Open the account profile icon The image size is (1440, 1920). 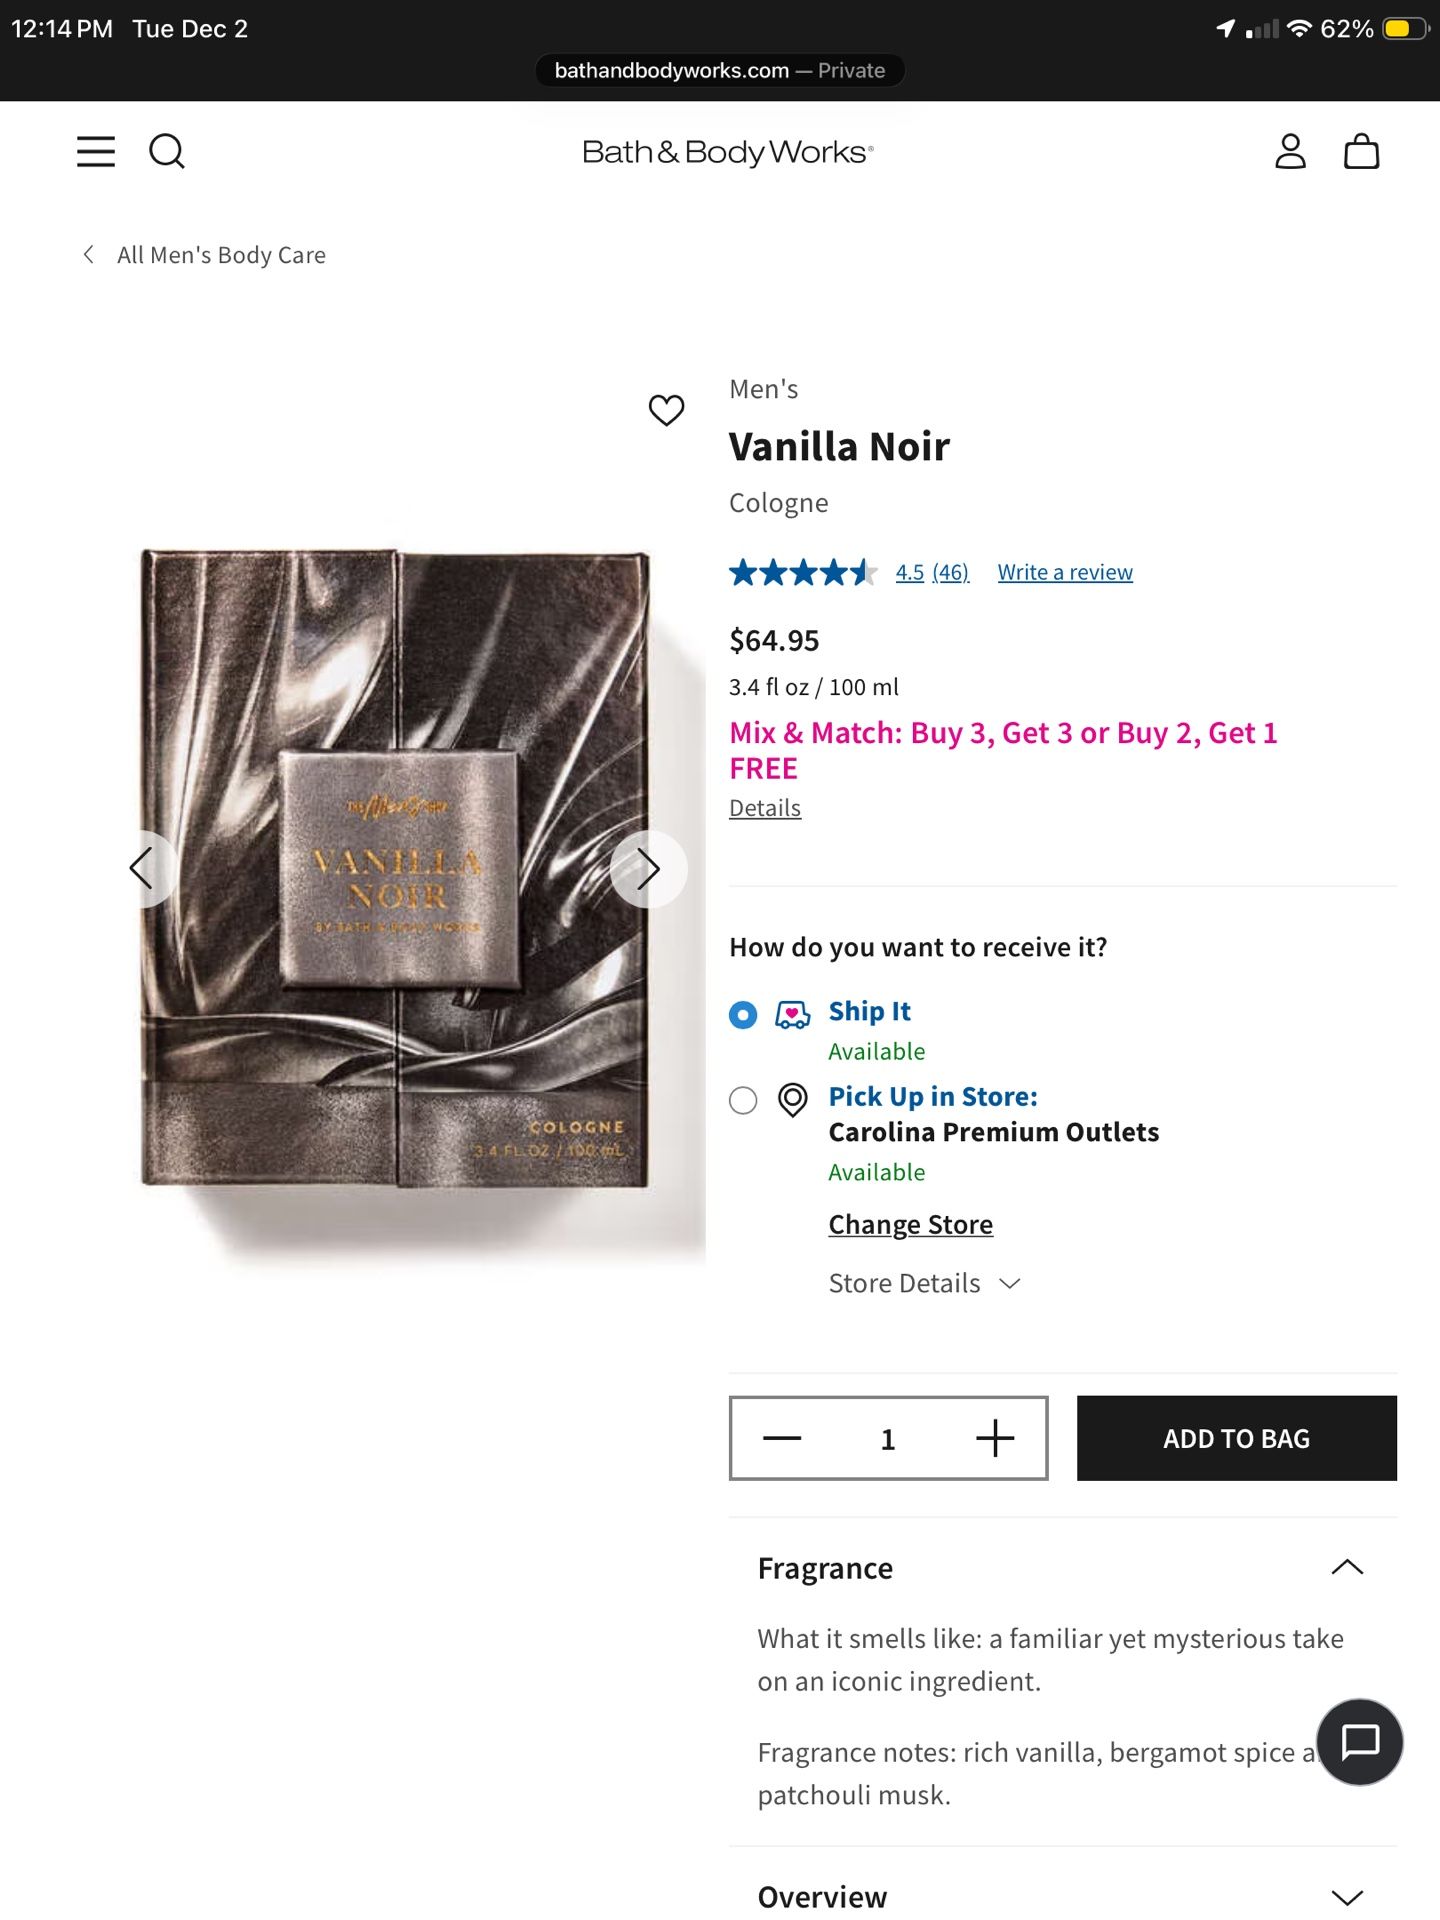(1290, 151)
